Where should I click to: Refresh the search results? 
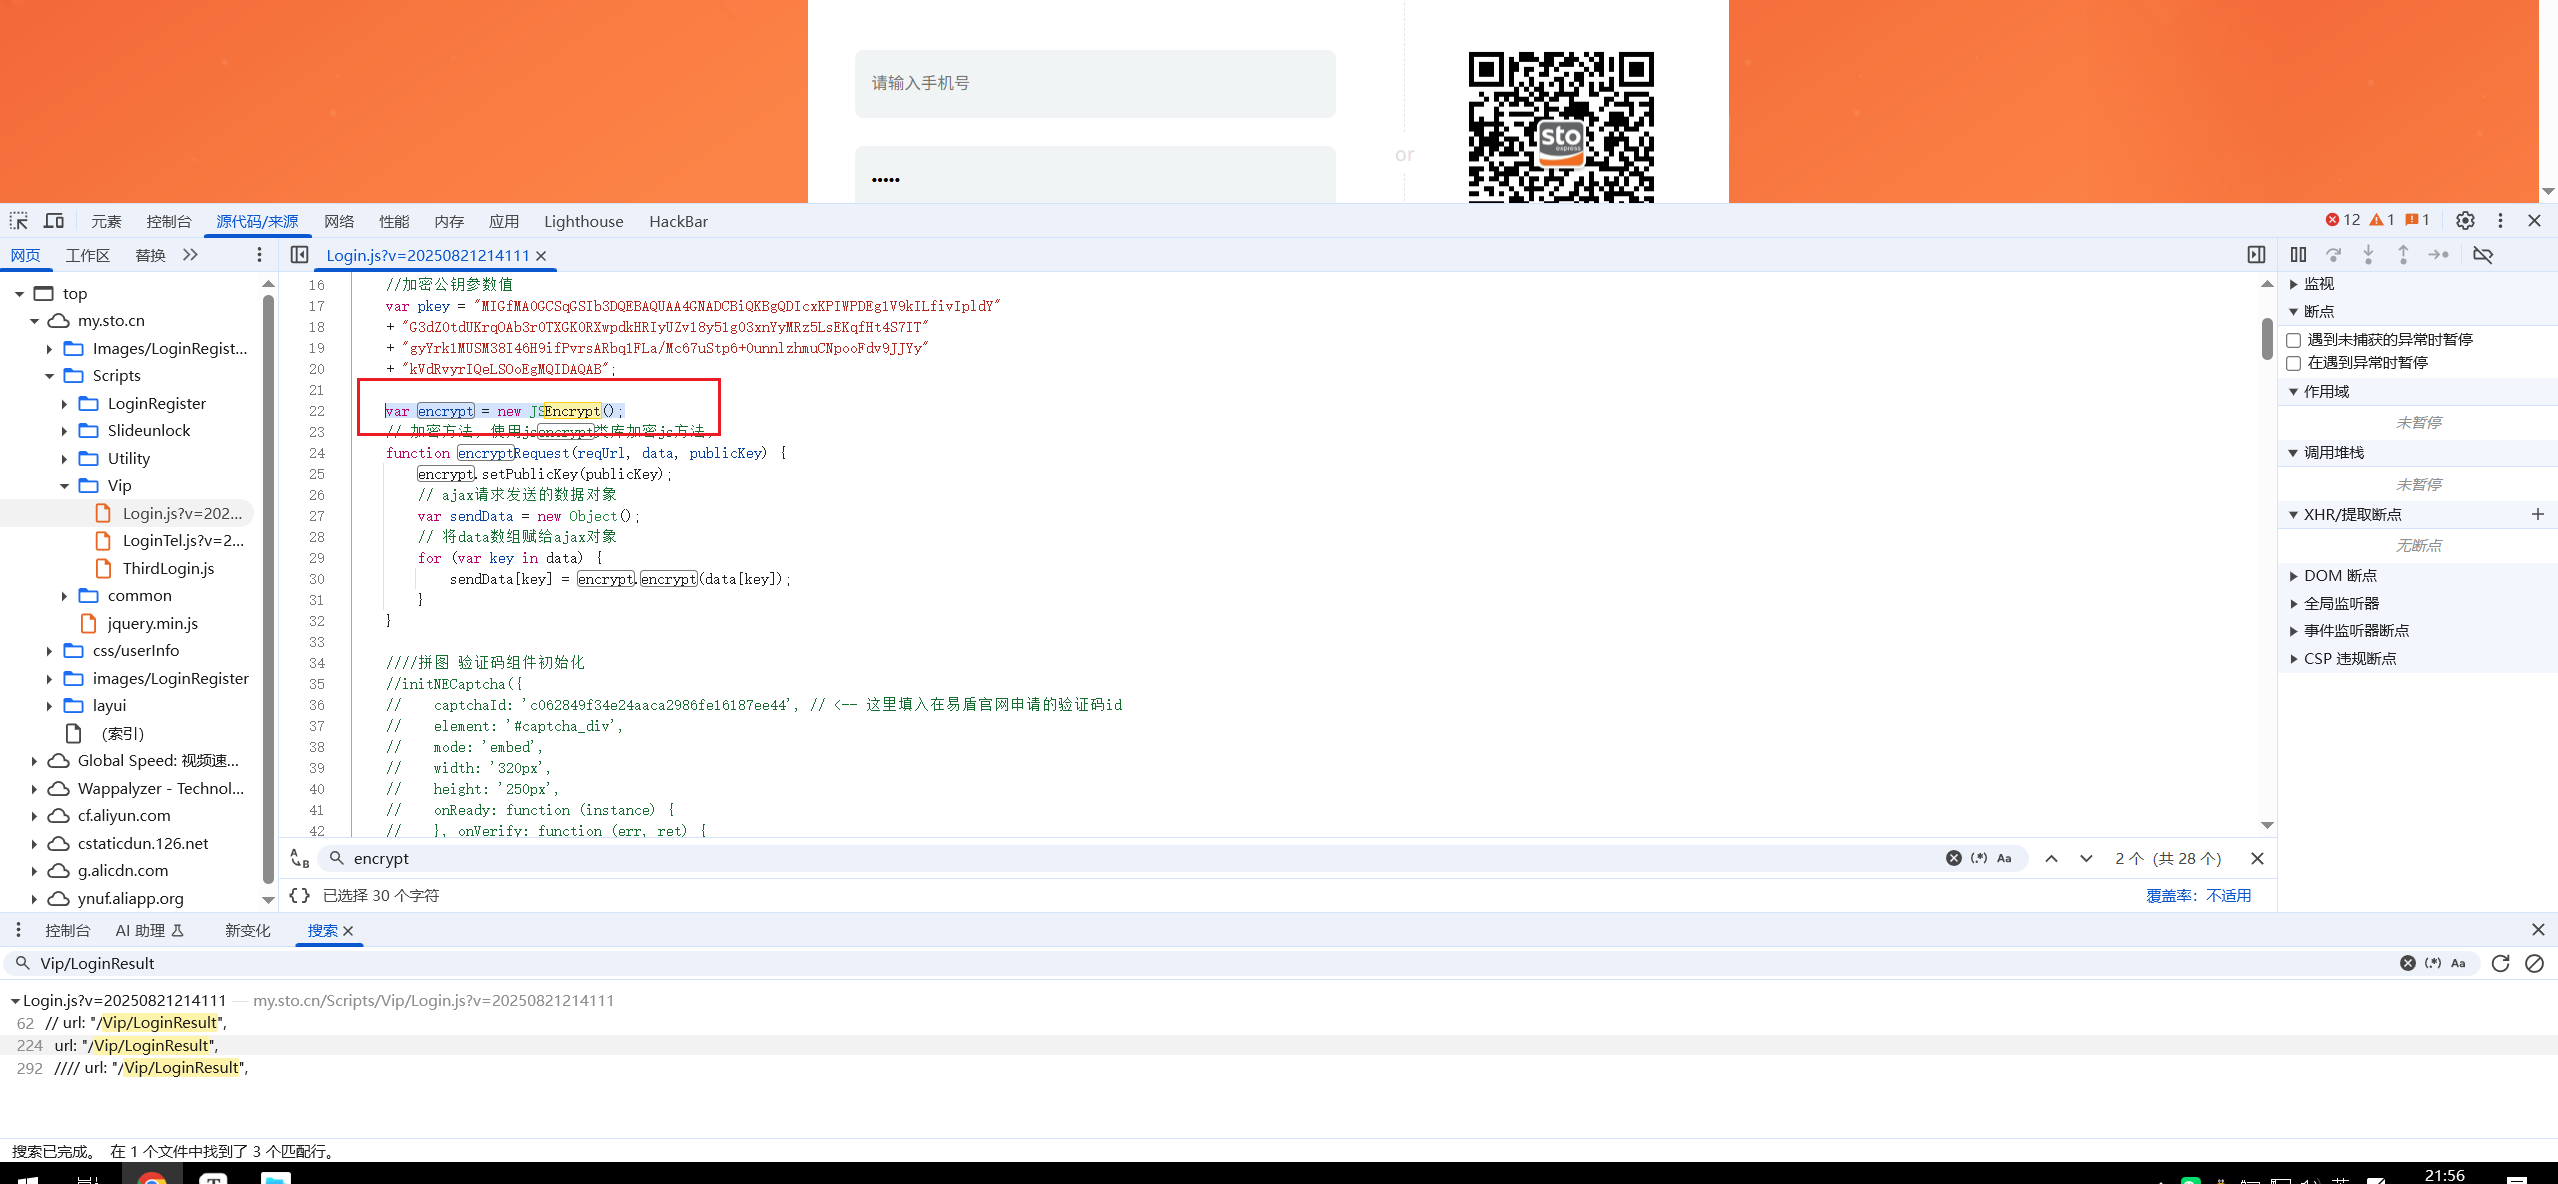tap(2500, 963)
